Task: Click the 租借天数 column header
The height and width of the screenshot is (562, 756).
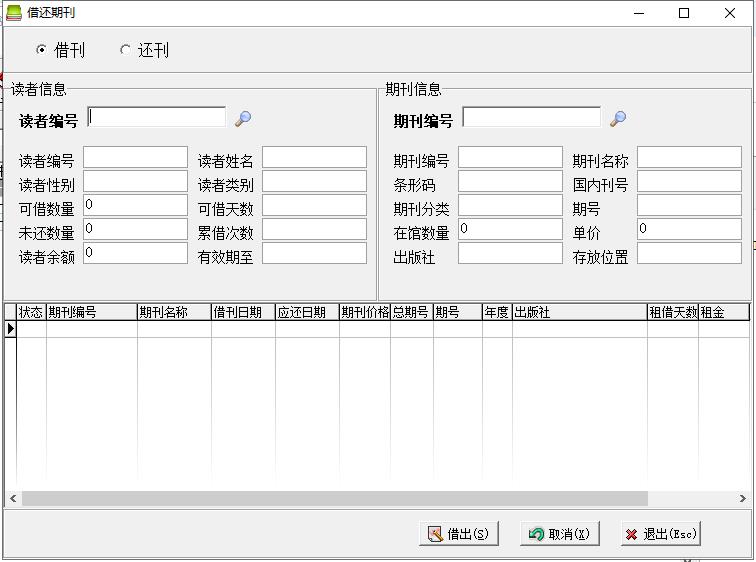Action: [673, 312]
